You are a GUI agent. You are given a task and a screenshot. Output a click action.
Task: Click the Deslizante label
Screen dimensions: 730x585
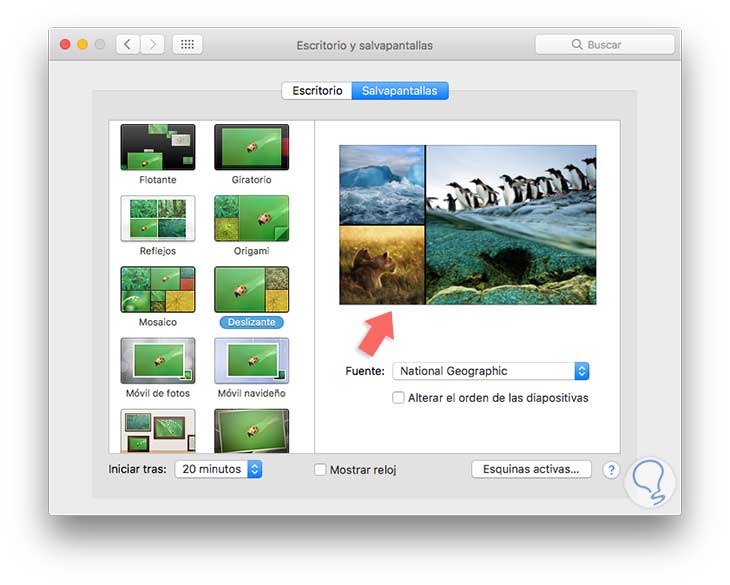tap(251, 322)
